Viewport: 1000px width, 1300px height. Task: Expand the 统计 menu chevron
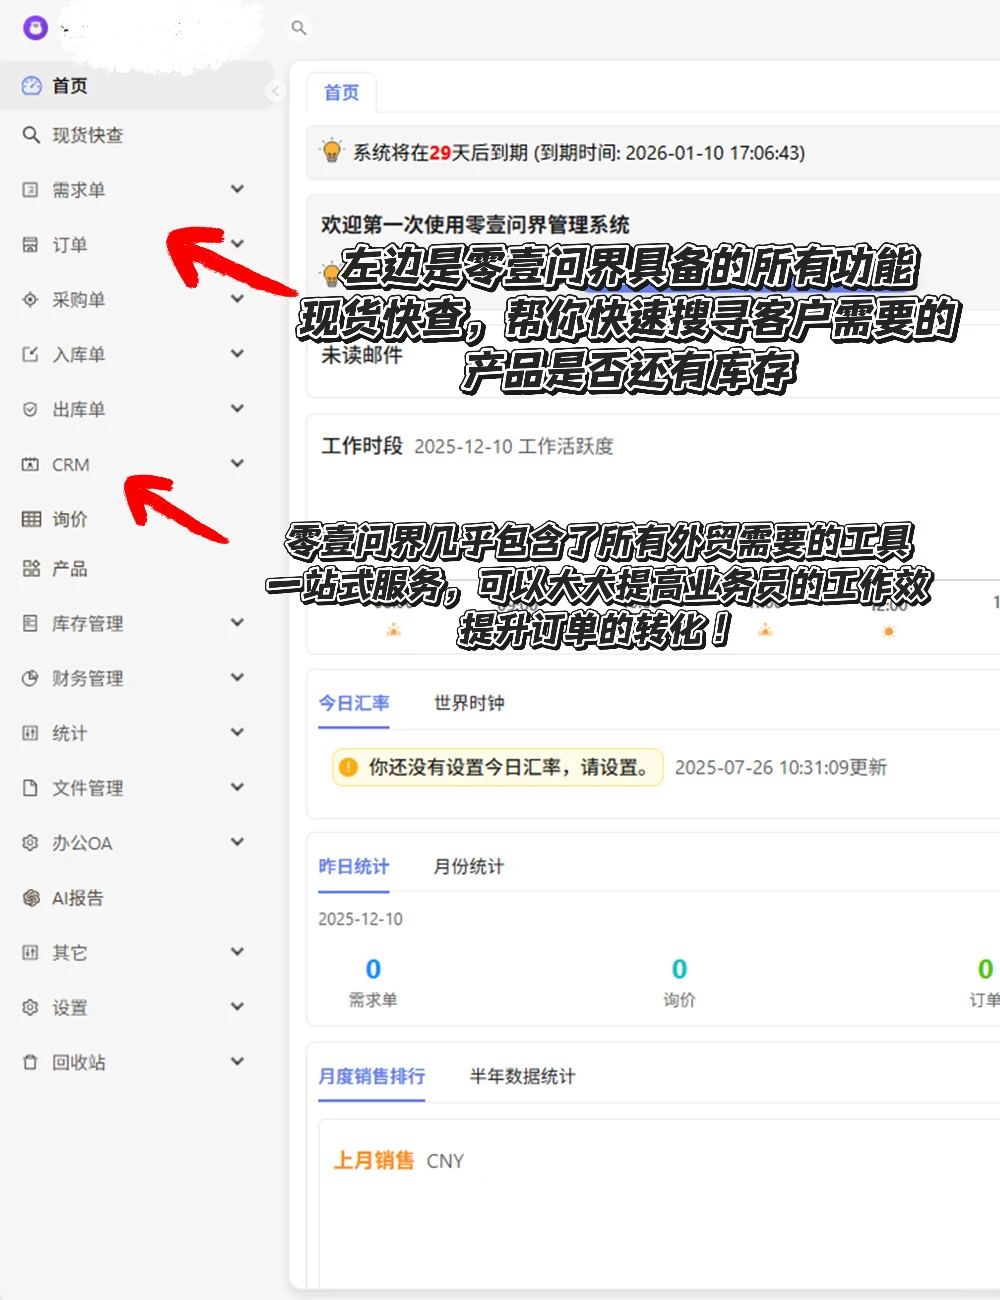237,732
